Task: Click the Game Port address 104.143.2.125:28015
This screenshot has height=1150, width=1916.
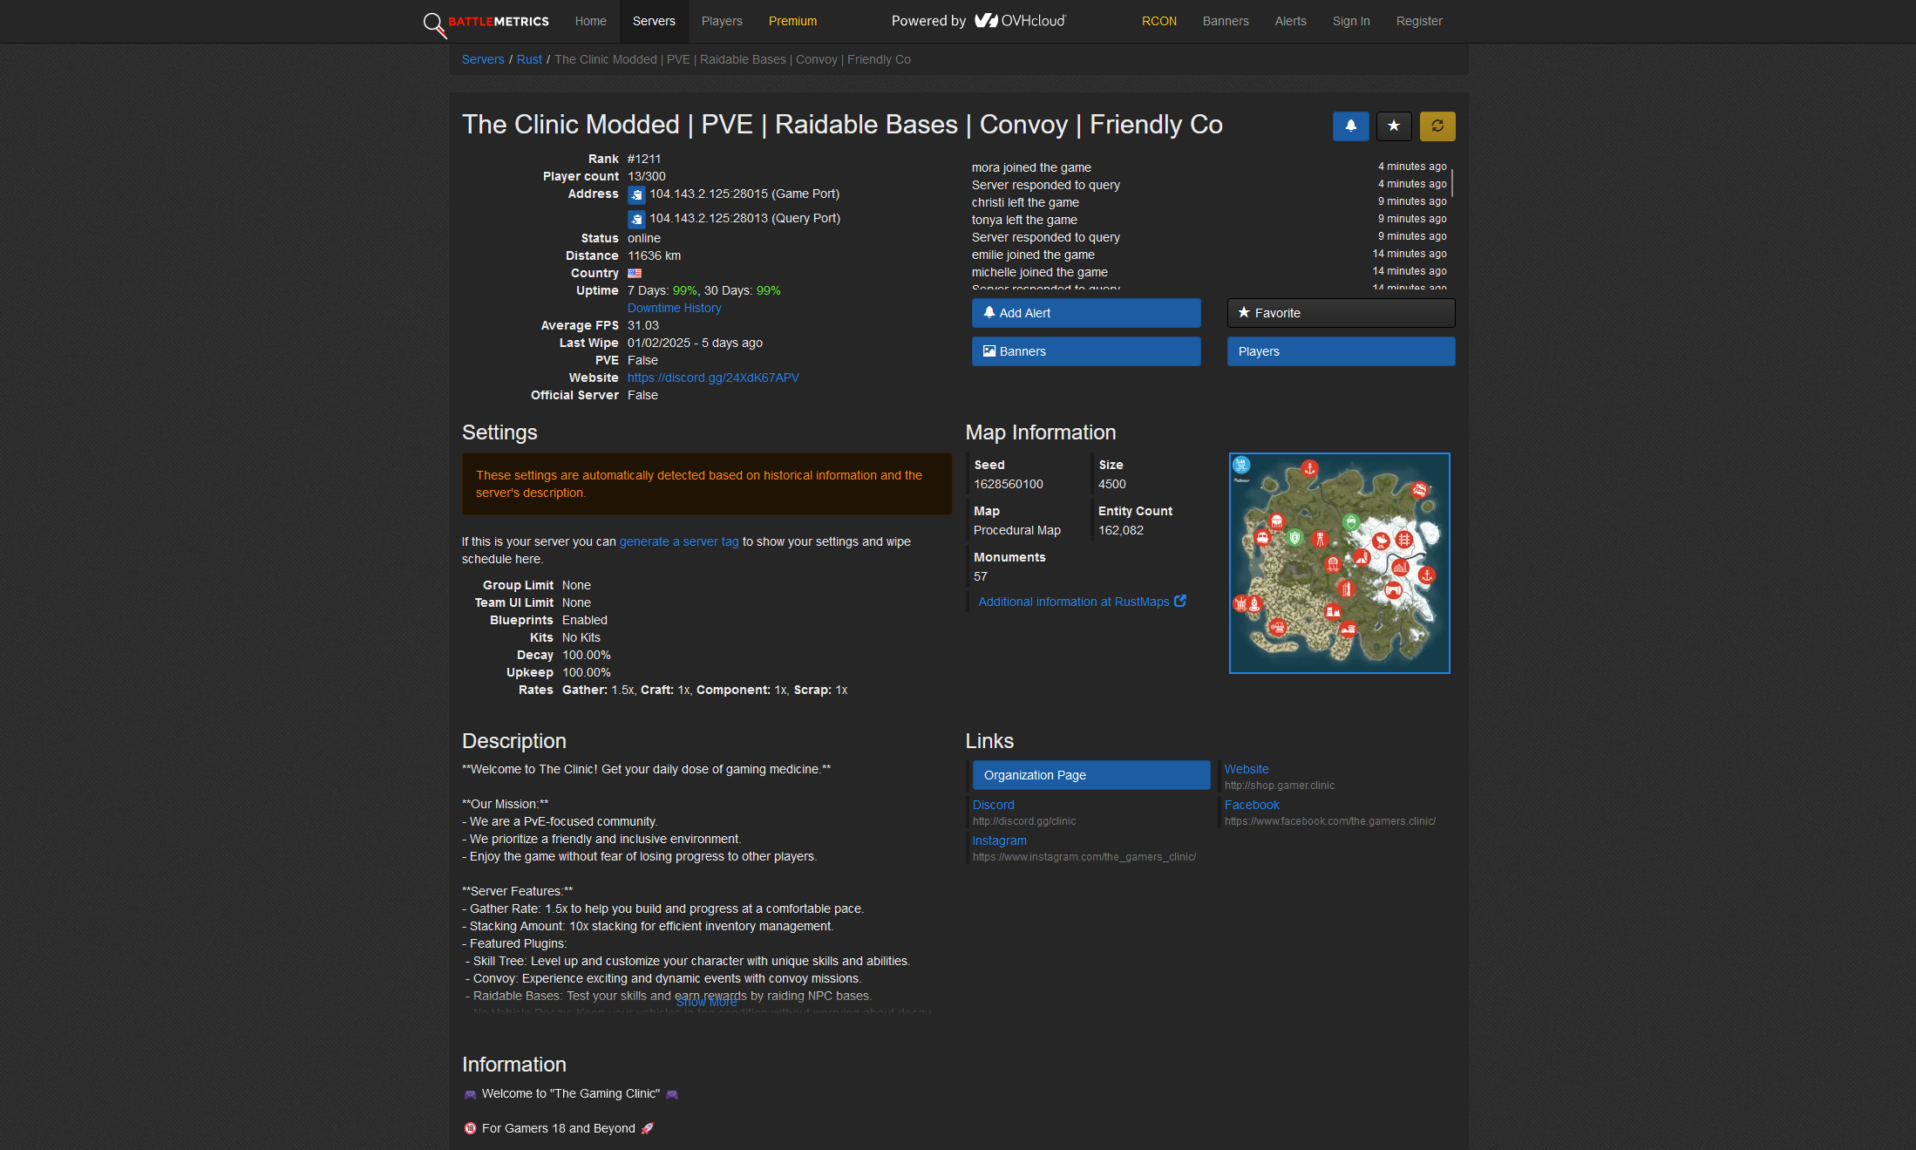Action: click(744, 194)
